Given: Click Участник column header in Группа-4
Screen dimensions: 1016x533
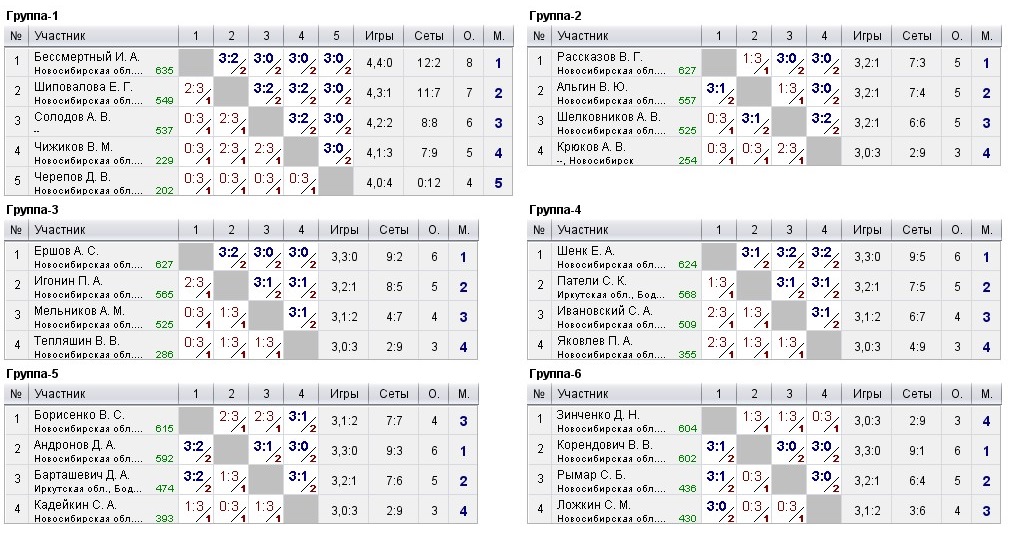Looking at the screenshot, I should coord(582,230).
